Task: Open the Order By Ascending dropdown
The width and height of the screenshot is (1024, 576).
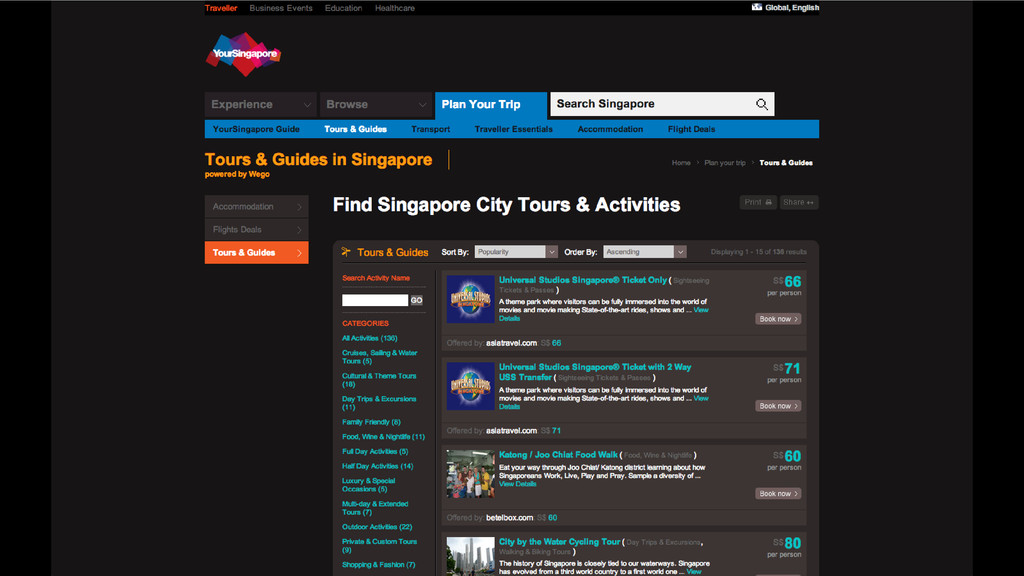Action: coord(644,252)
